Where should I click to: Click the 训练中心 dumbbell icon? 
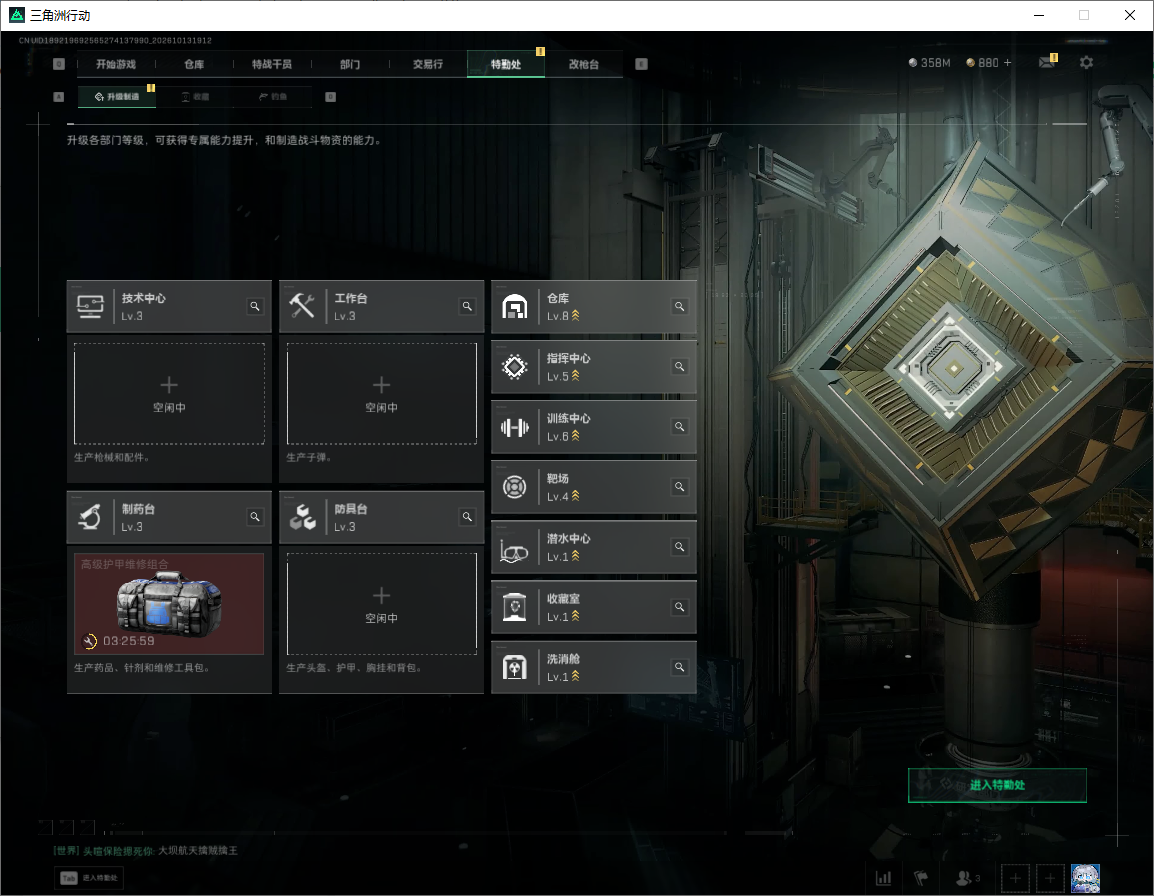pos(514,427)
